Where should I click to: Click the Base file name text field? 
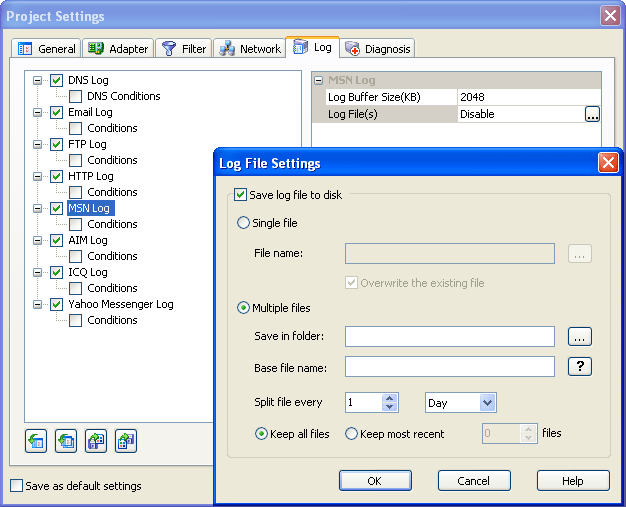(x=449, y=366)
